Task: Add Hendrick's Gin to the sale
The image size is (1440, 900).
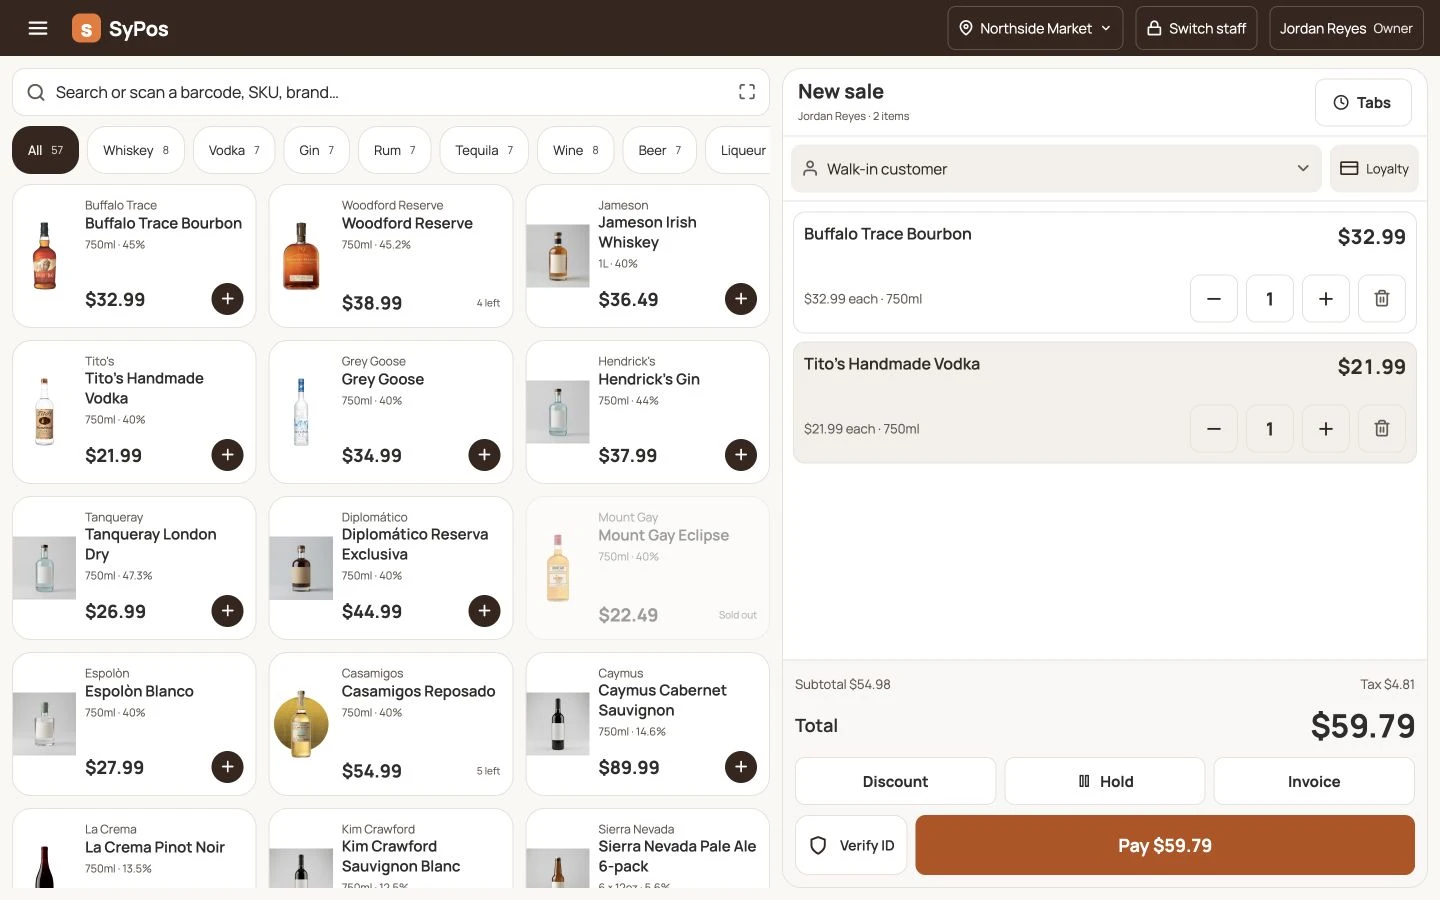Action: (740, 455)
